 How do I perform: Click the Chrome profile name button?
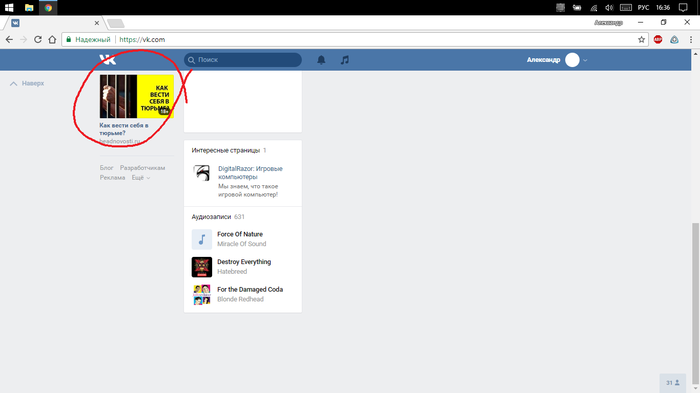[x=608, y=22]
